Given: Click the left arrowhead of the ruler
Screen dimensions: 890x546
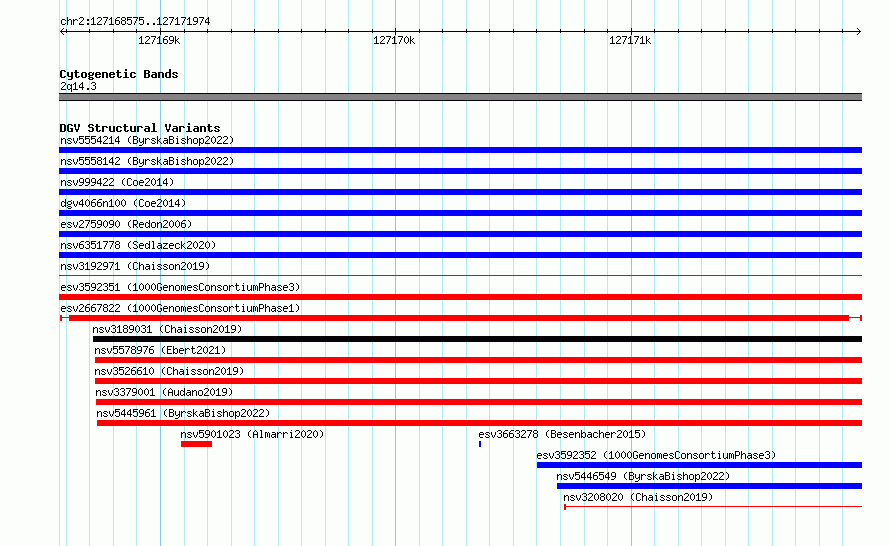Looking at the screenshot, I should point(62,31).
